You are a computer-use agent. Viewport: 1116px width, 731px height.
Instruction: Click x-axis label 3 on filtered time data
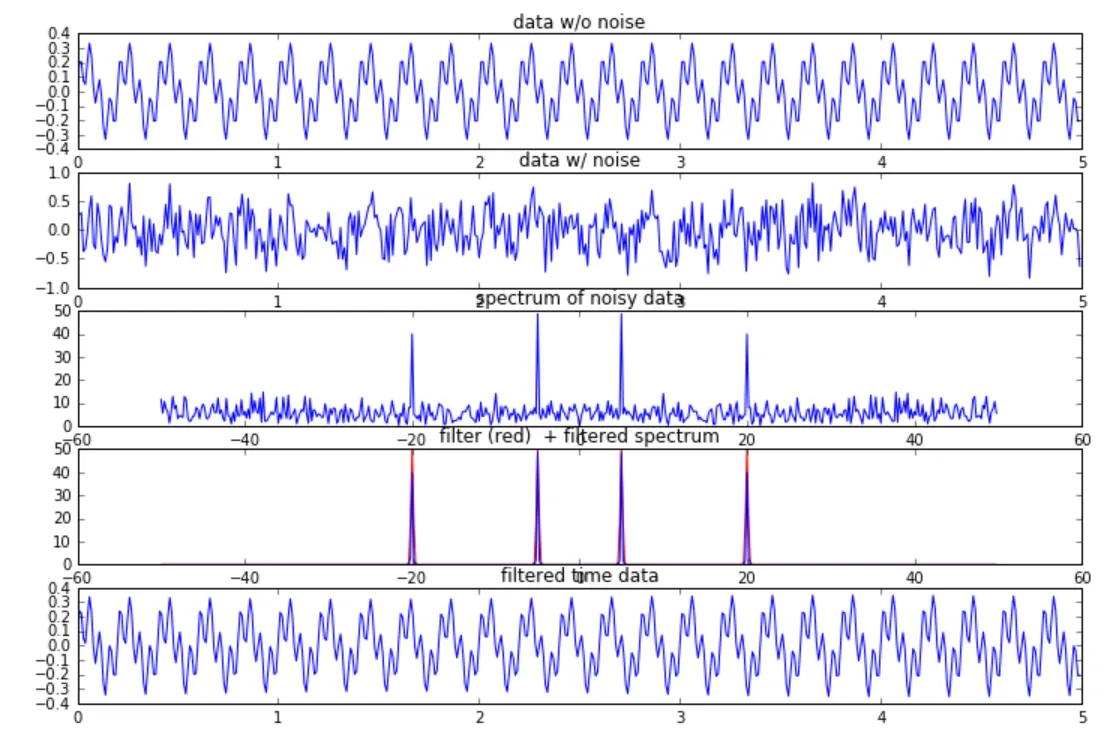point(680,717)
